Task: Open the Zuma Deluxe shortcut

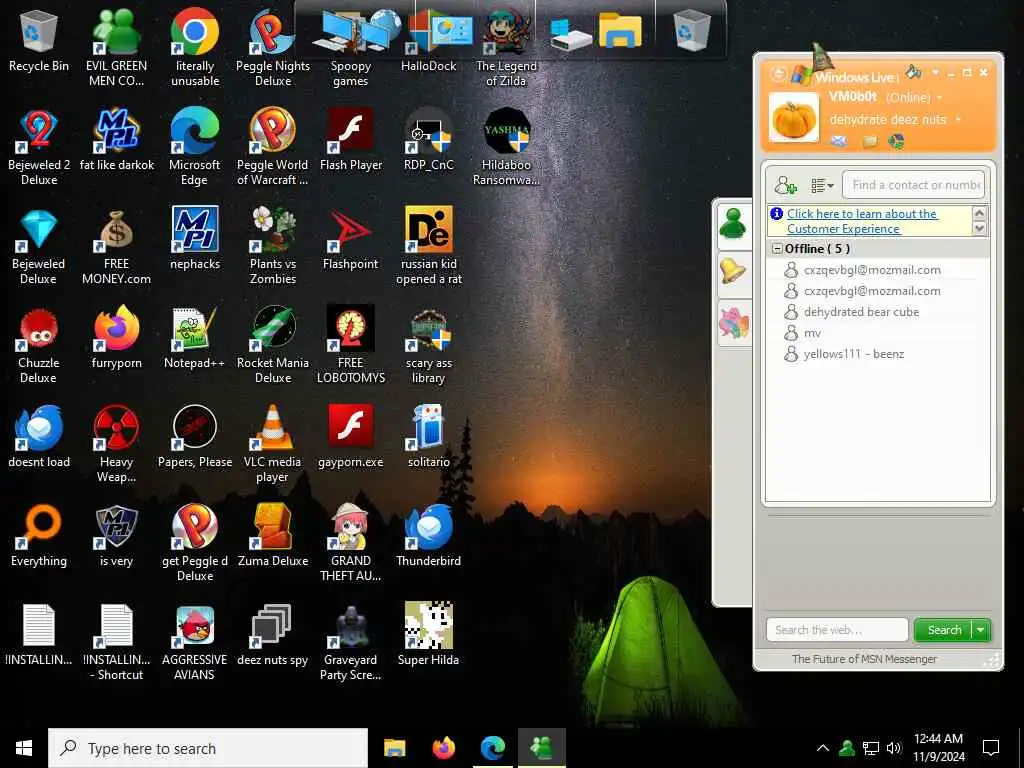Action: tap(273, 535)
